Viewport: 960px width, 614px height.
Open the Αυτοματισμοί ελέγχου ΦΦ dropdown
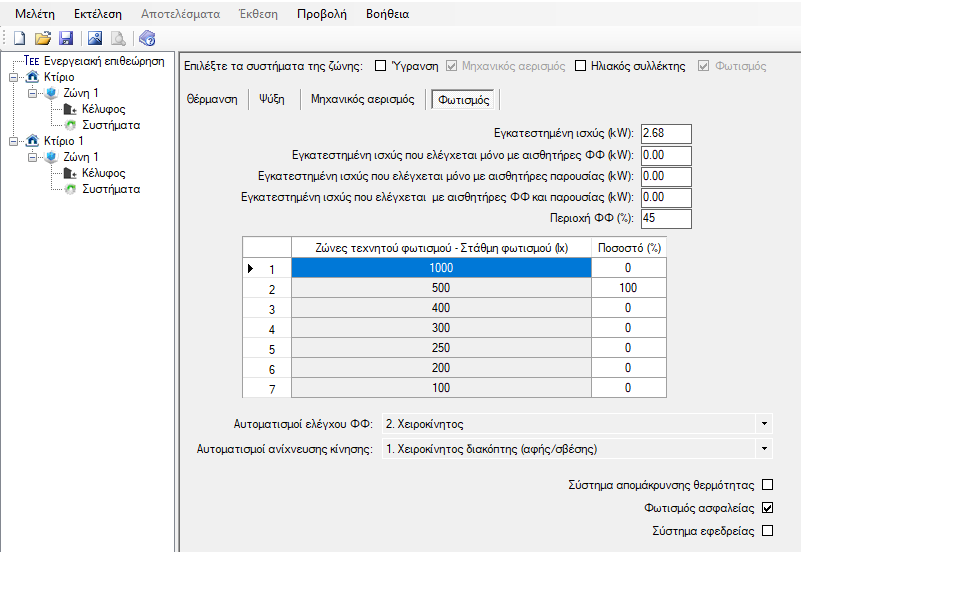[x=764, y=423]
